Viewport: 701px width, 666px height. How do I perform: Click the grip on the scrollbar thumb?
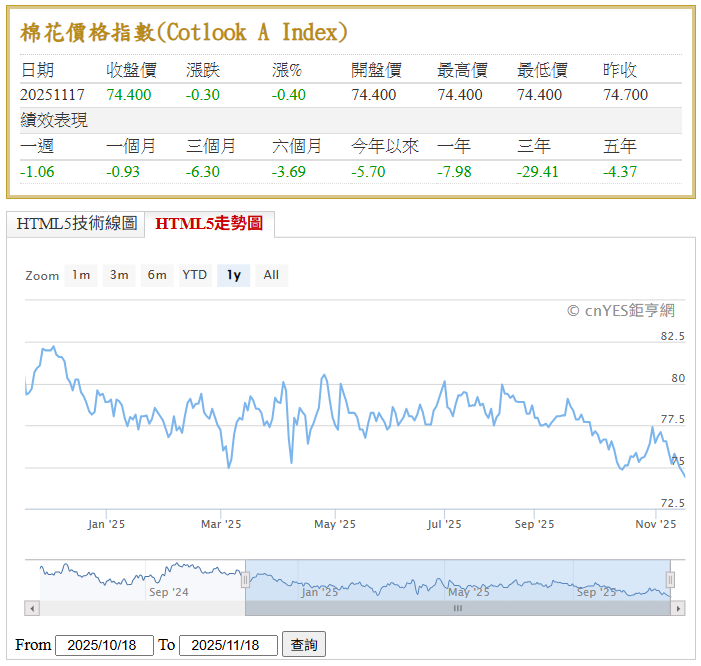point(458,608)
